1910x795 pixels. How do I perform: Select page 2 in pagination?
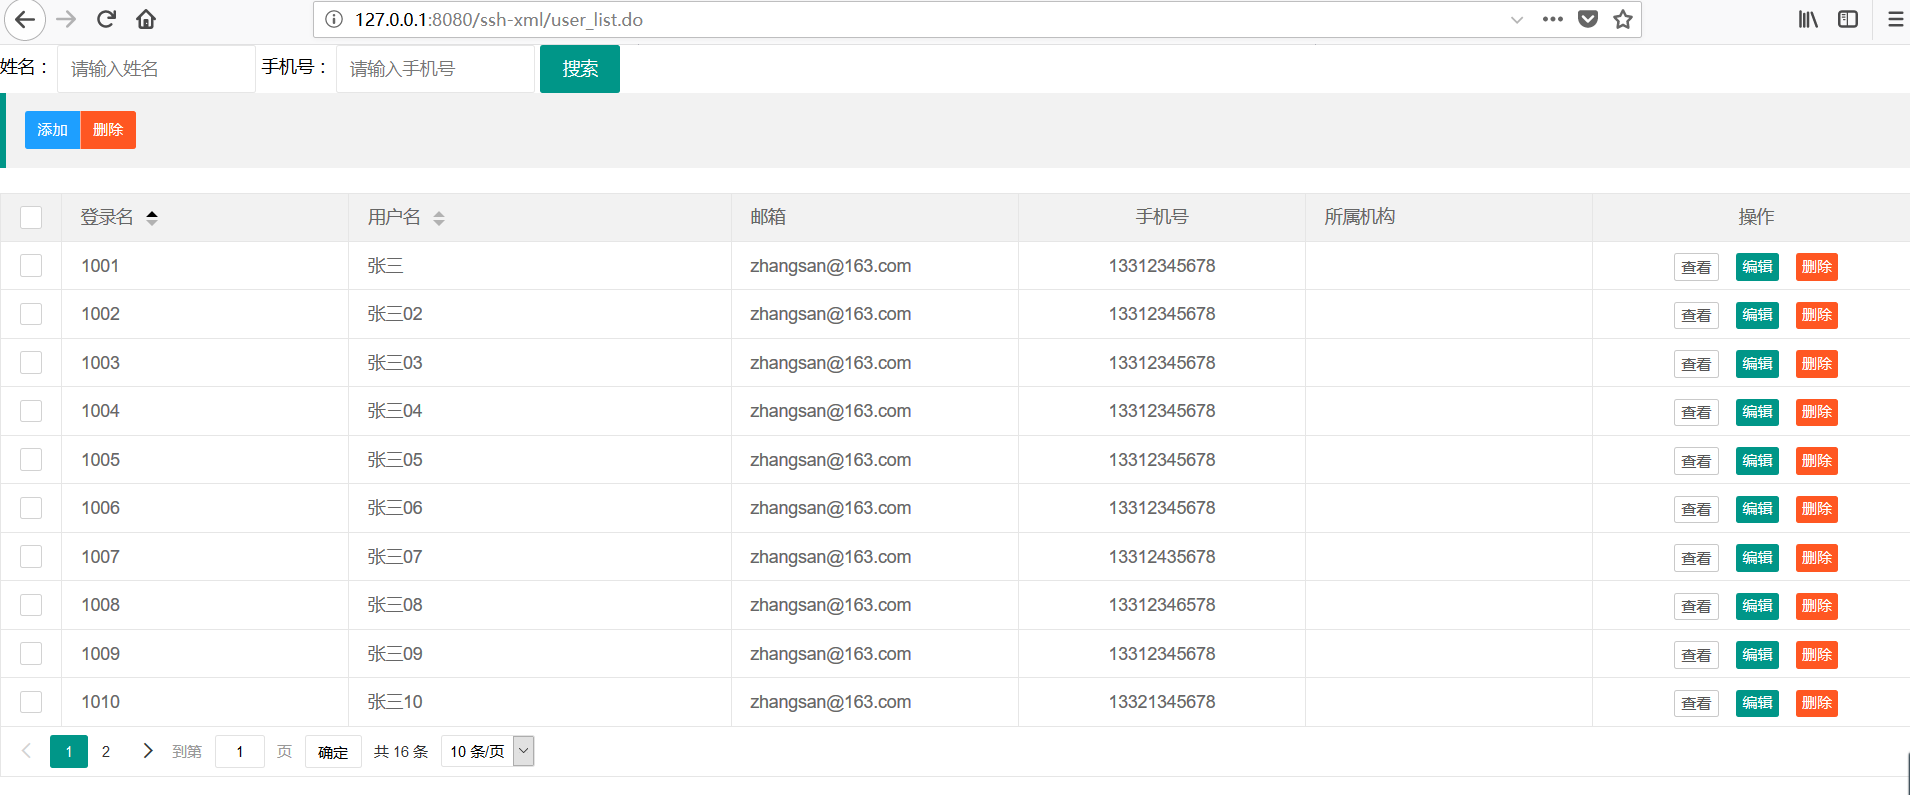[x=106, y=751]
